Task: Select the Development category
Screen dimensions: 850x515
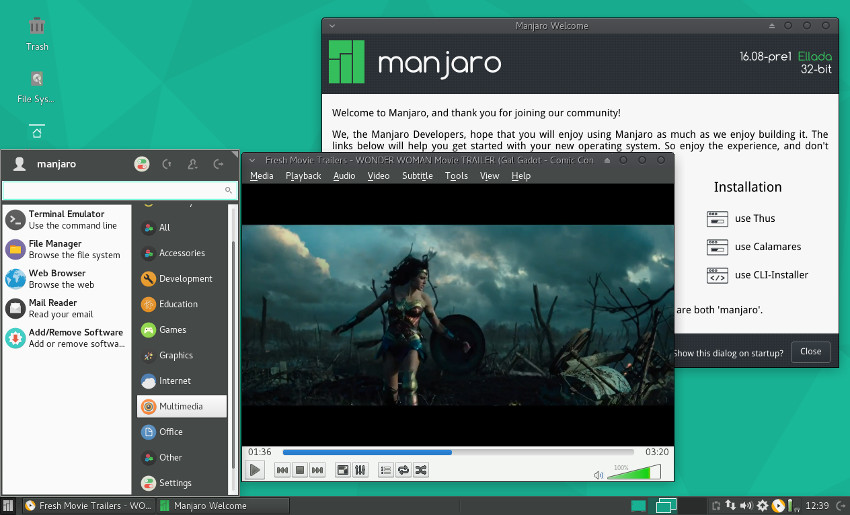Action: click(x=182, y=279)
